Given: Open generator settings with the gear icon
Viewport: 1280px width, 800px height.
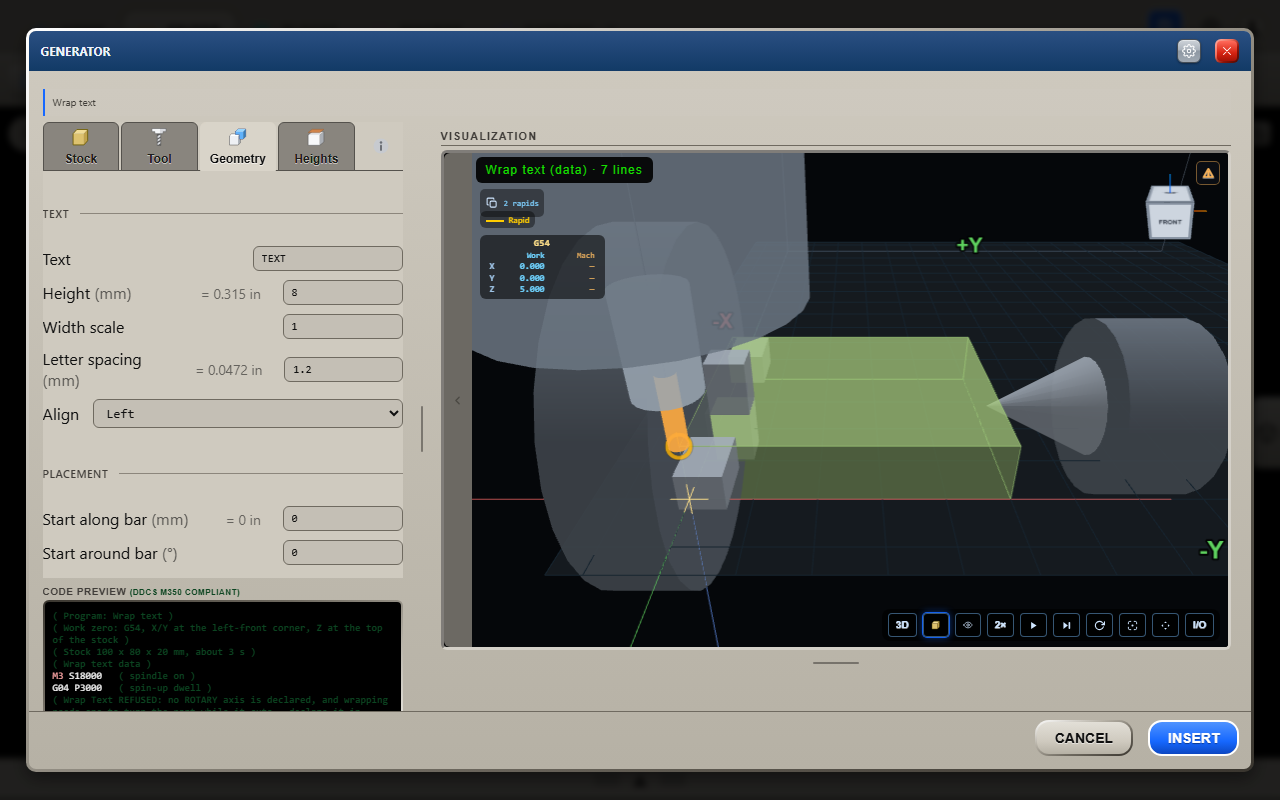Looking at the screenshot, I should 1189,51.
